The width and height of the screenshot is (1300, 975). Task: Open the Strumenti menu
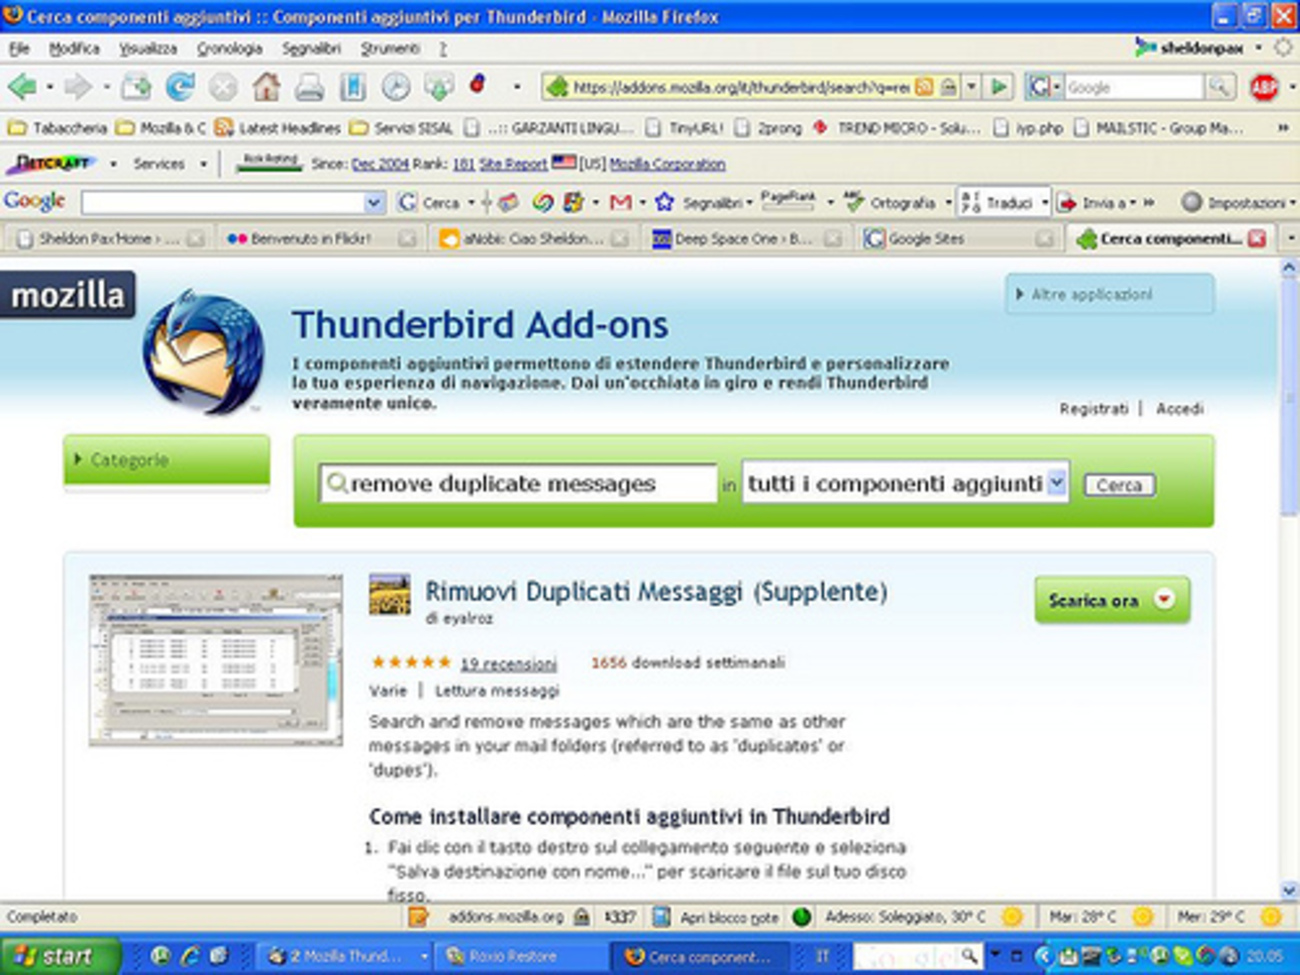(390, 48)
